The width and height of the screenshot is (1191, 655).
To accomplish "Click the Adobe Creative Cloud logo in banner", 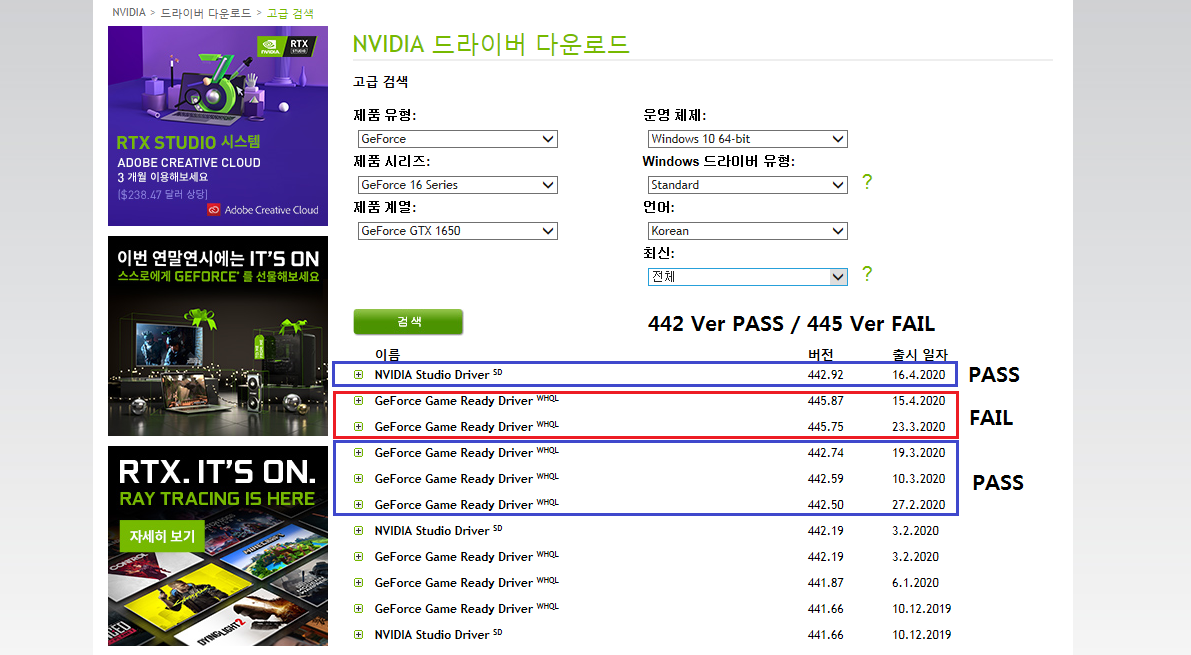I will pyautogui.click(x=264, y=210).
